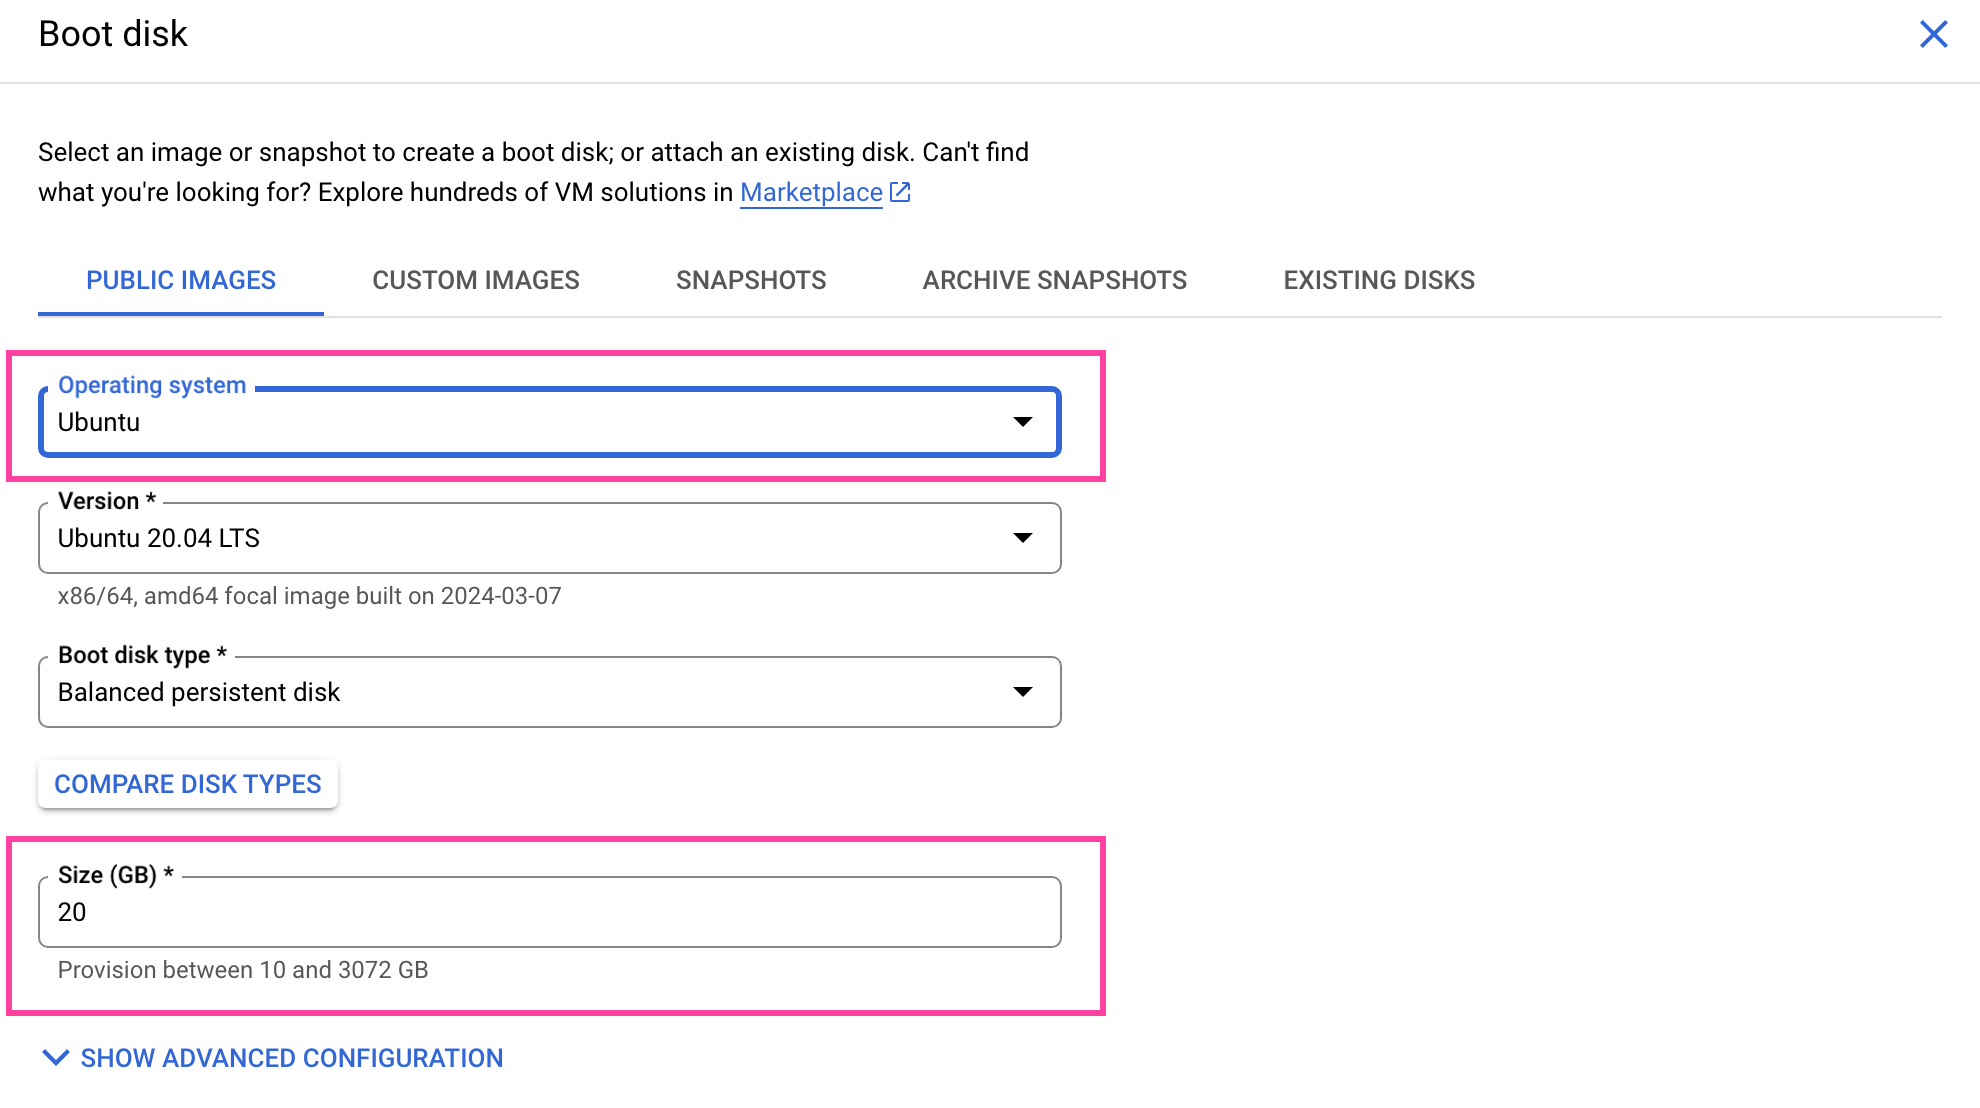Click the Marketplace external link icon

pyautogui.click(x=900, y=192)
